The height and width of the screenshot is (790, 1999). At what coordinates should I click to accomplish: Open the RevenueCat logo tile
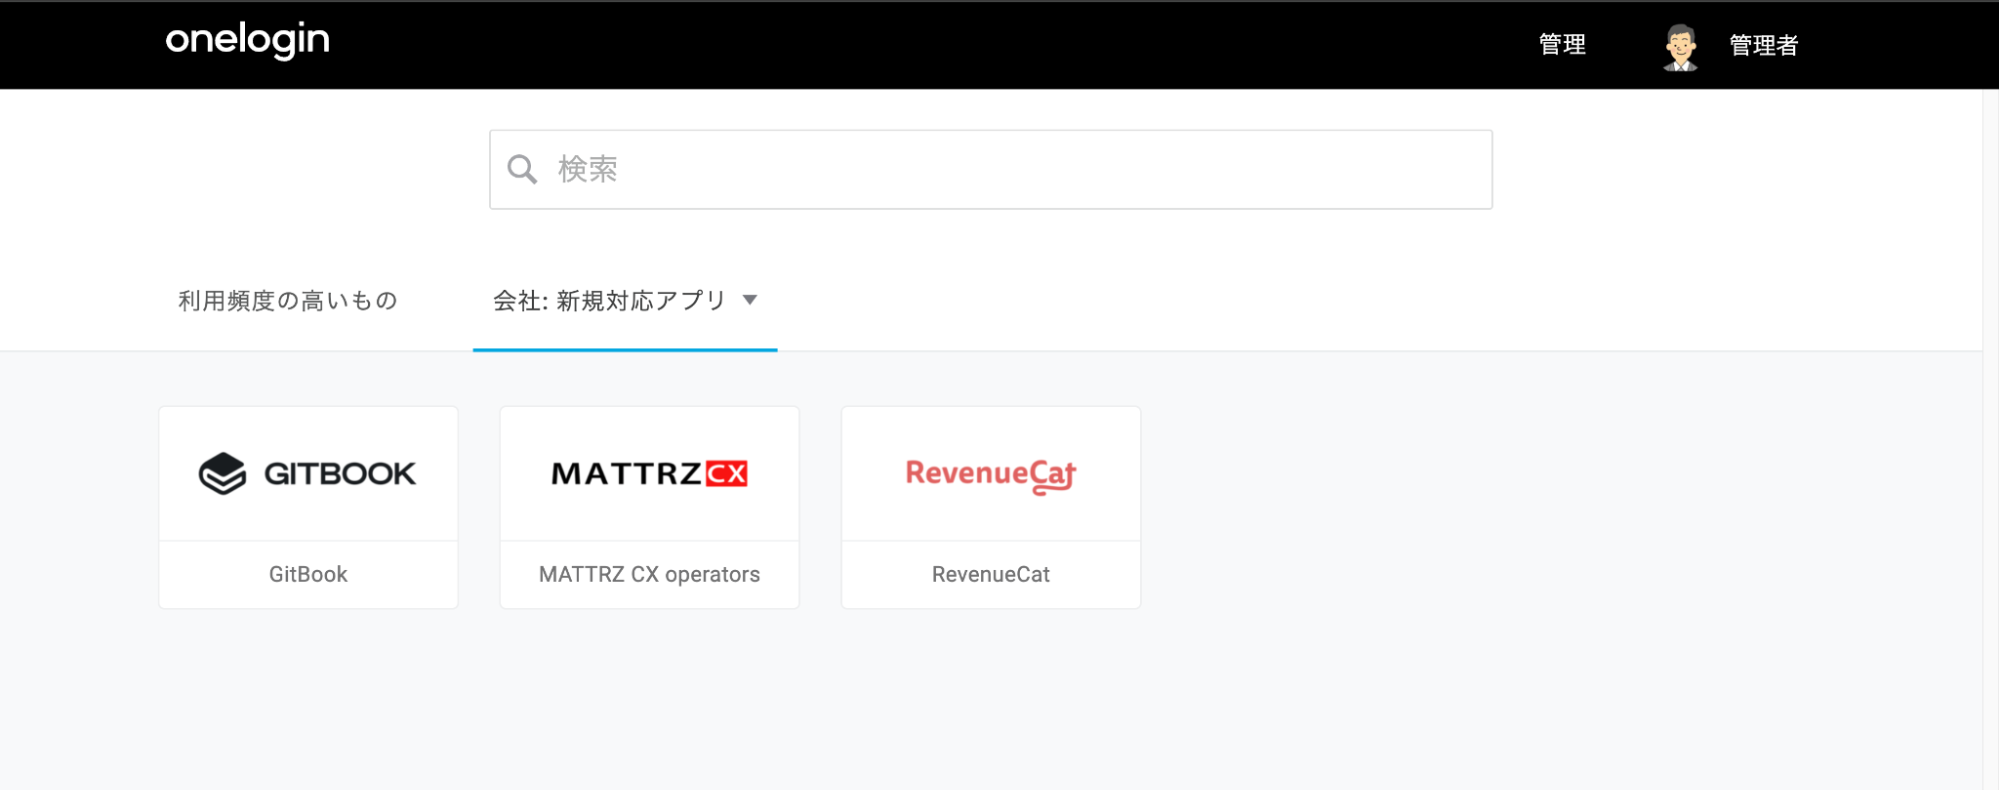(x=990, y=473)
